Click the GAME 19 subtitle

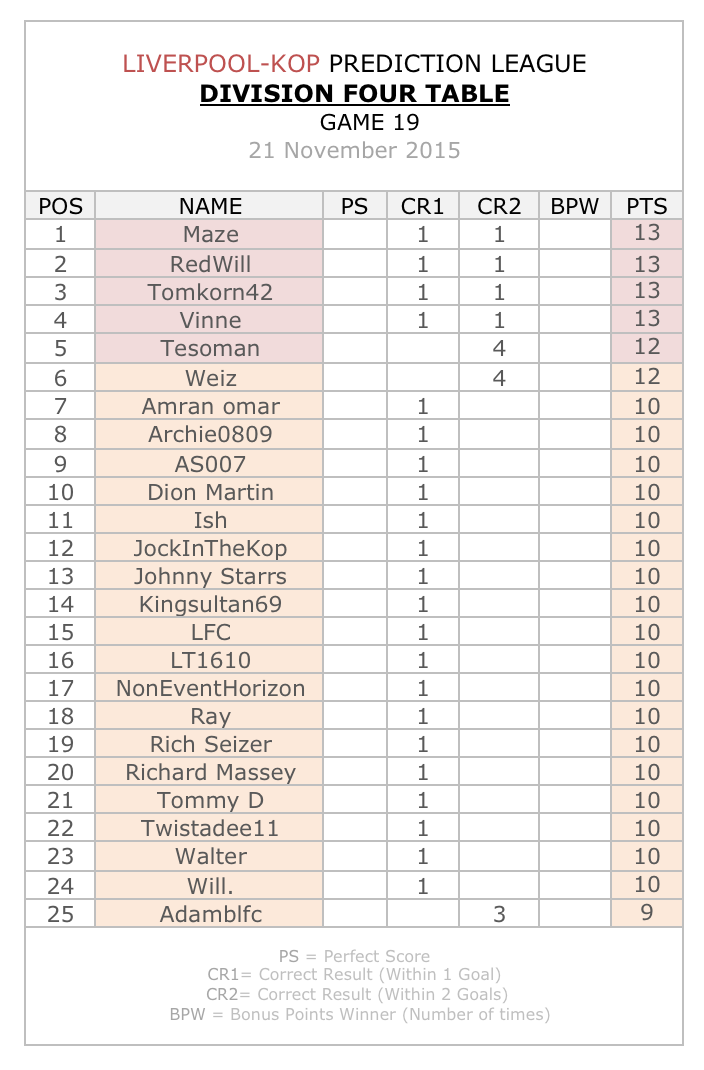pos(370,122)
